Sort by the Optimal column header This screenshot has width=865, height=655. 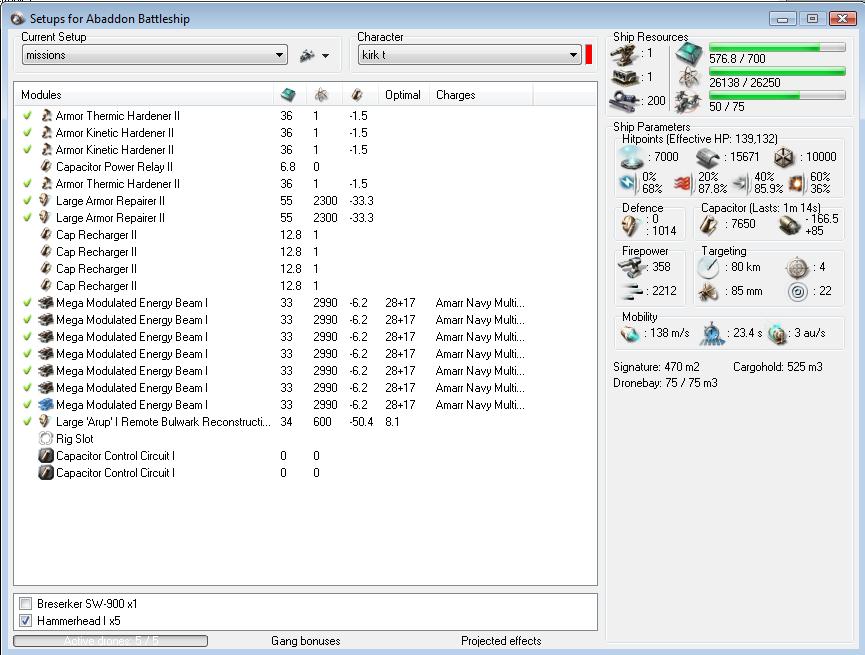(403, 95)
